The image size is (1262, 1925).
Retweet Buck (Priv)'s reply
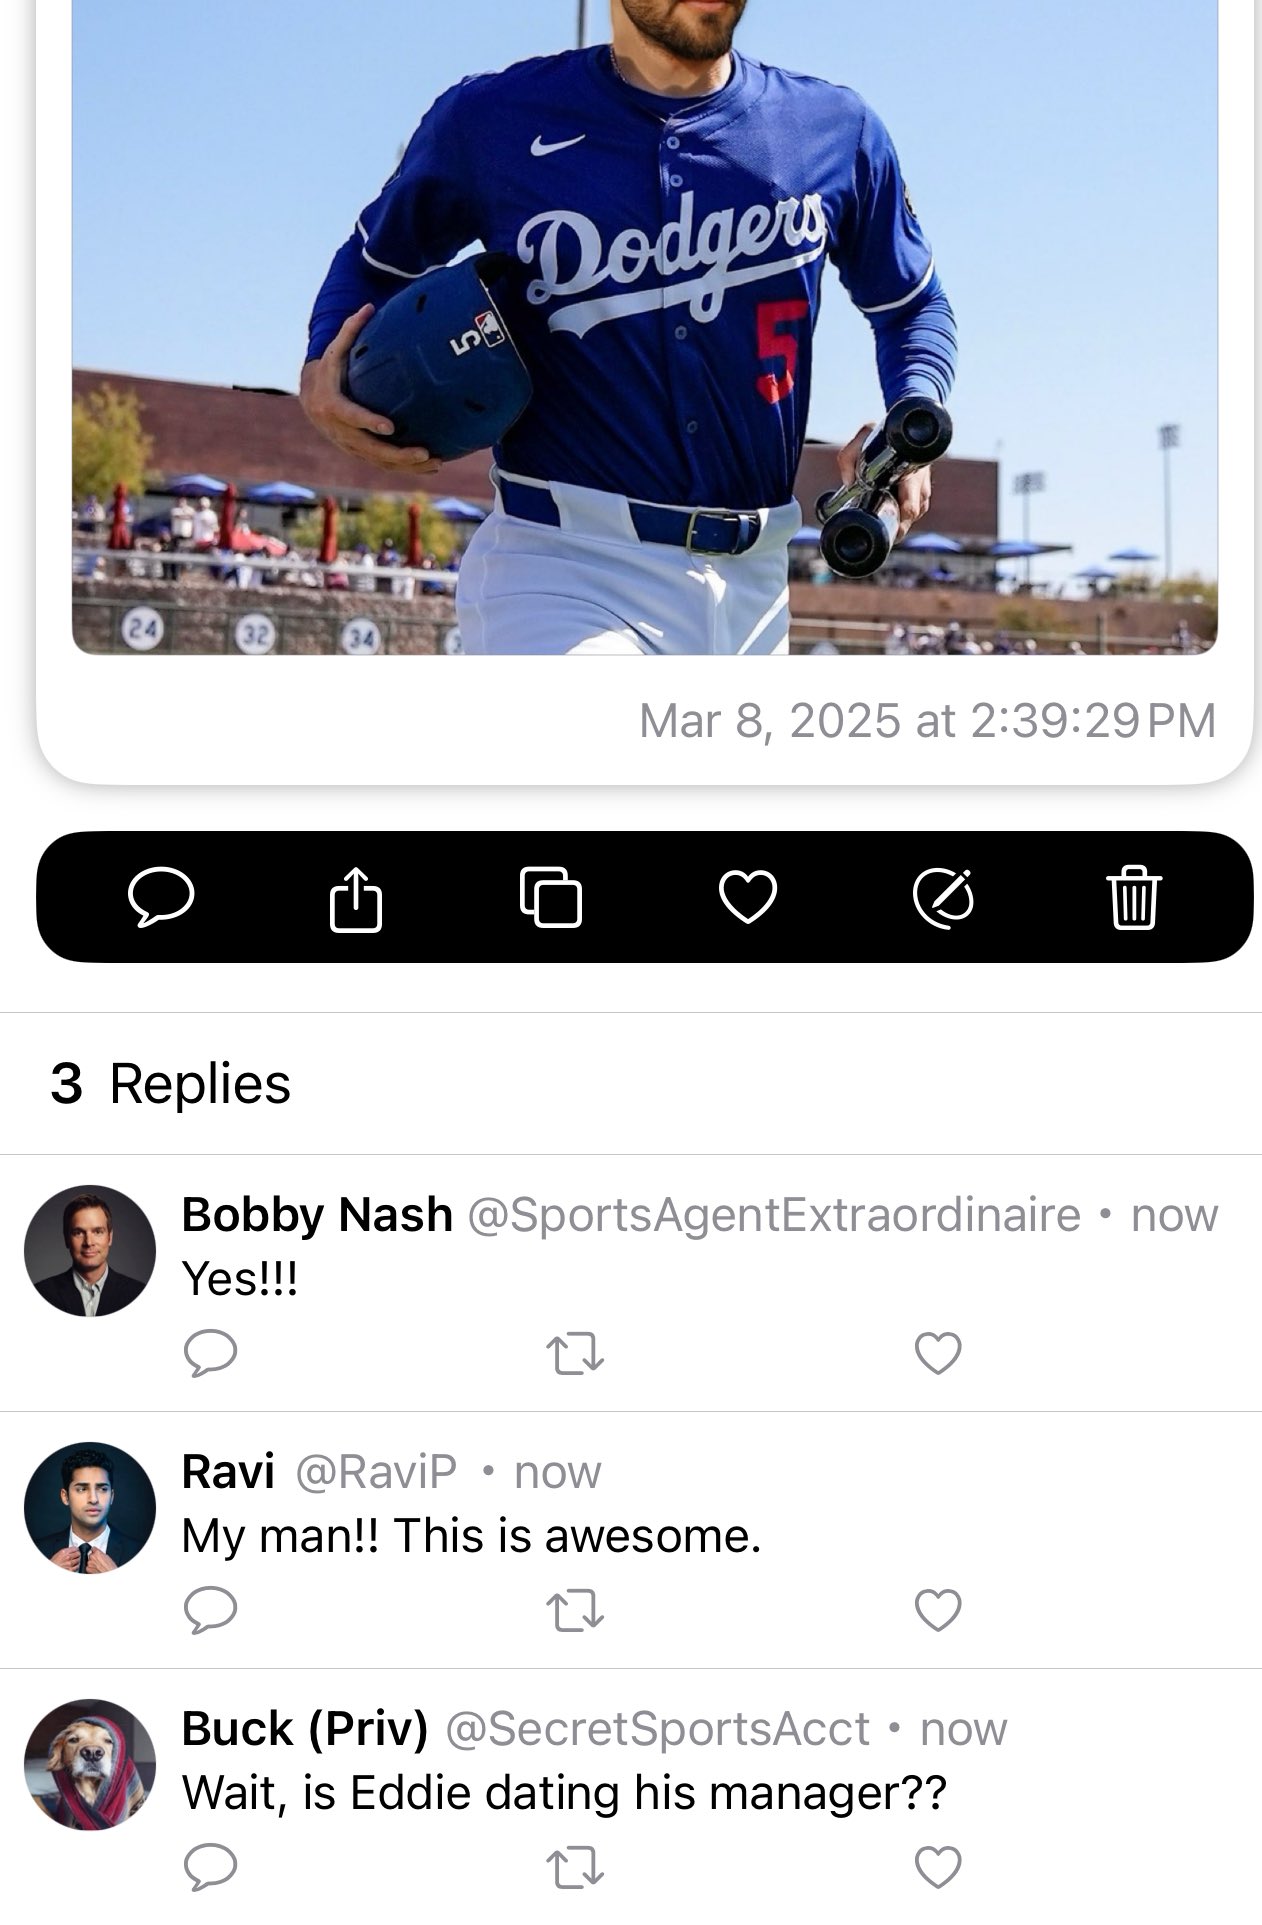coord(575,1867)
